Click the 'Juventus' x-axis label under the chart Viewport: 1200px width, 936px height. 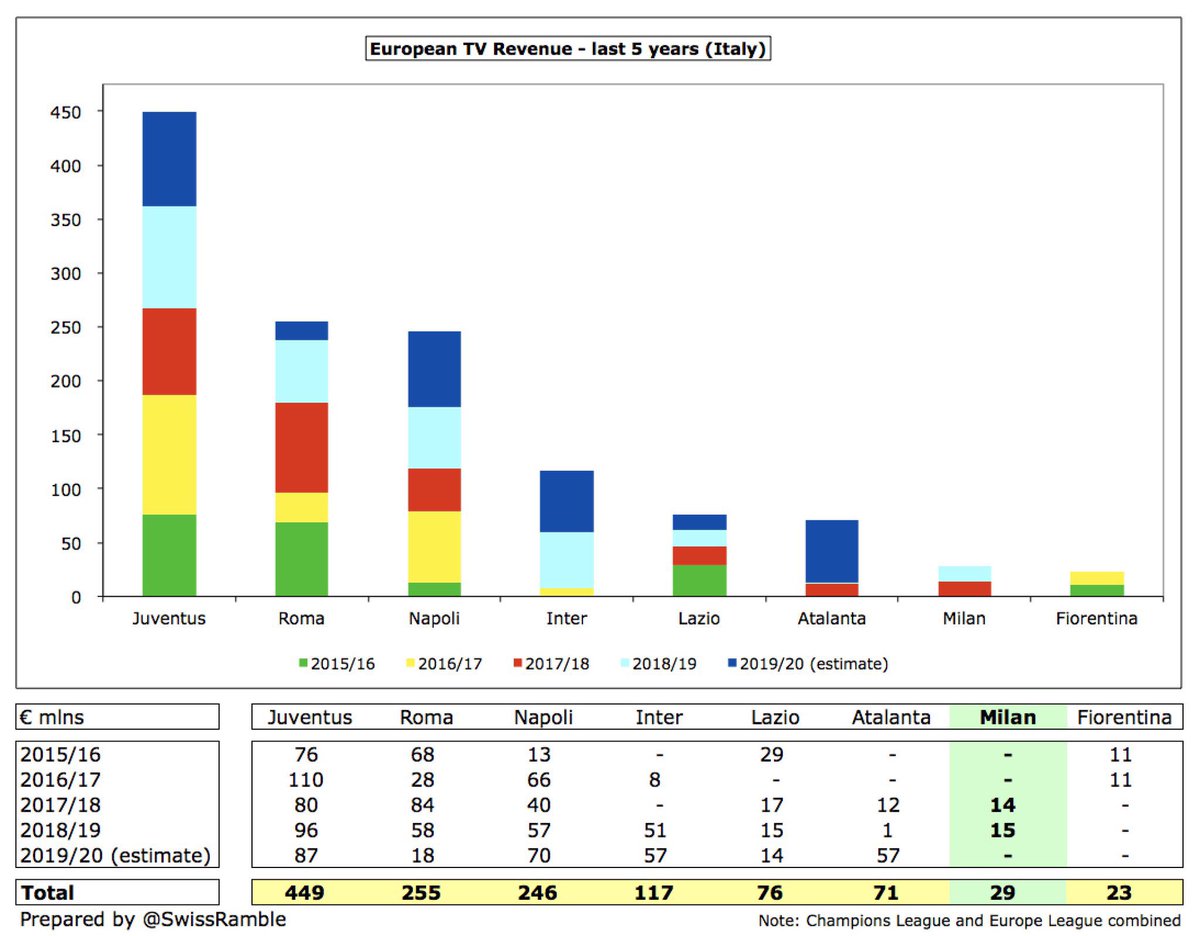[169, 618]
